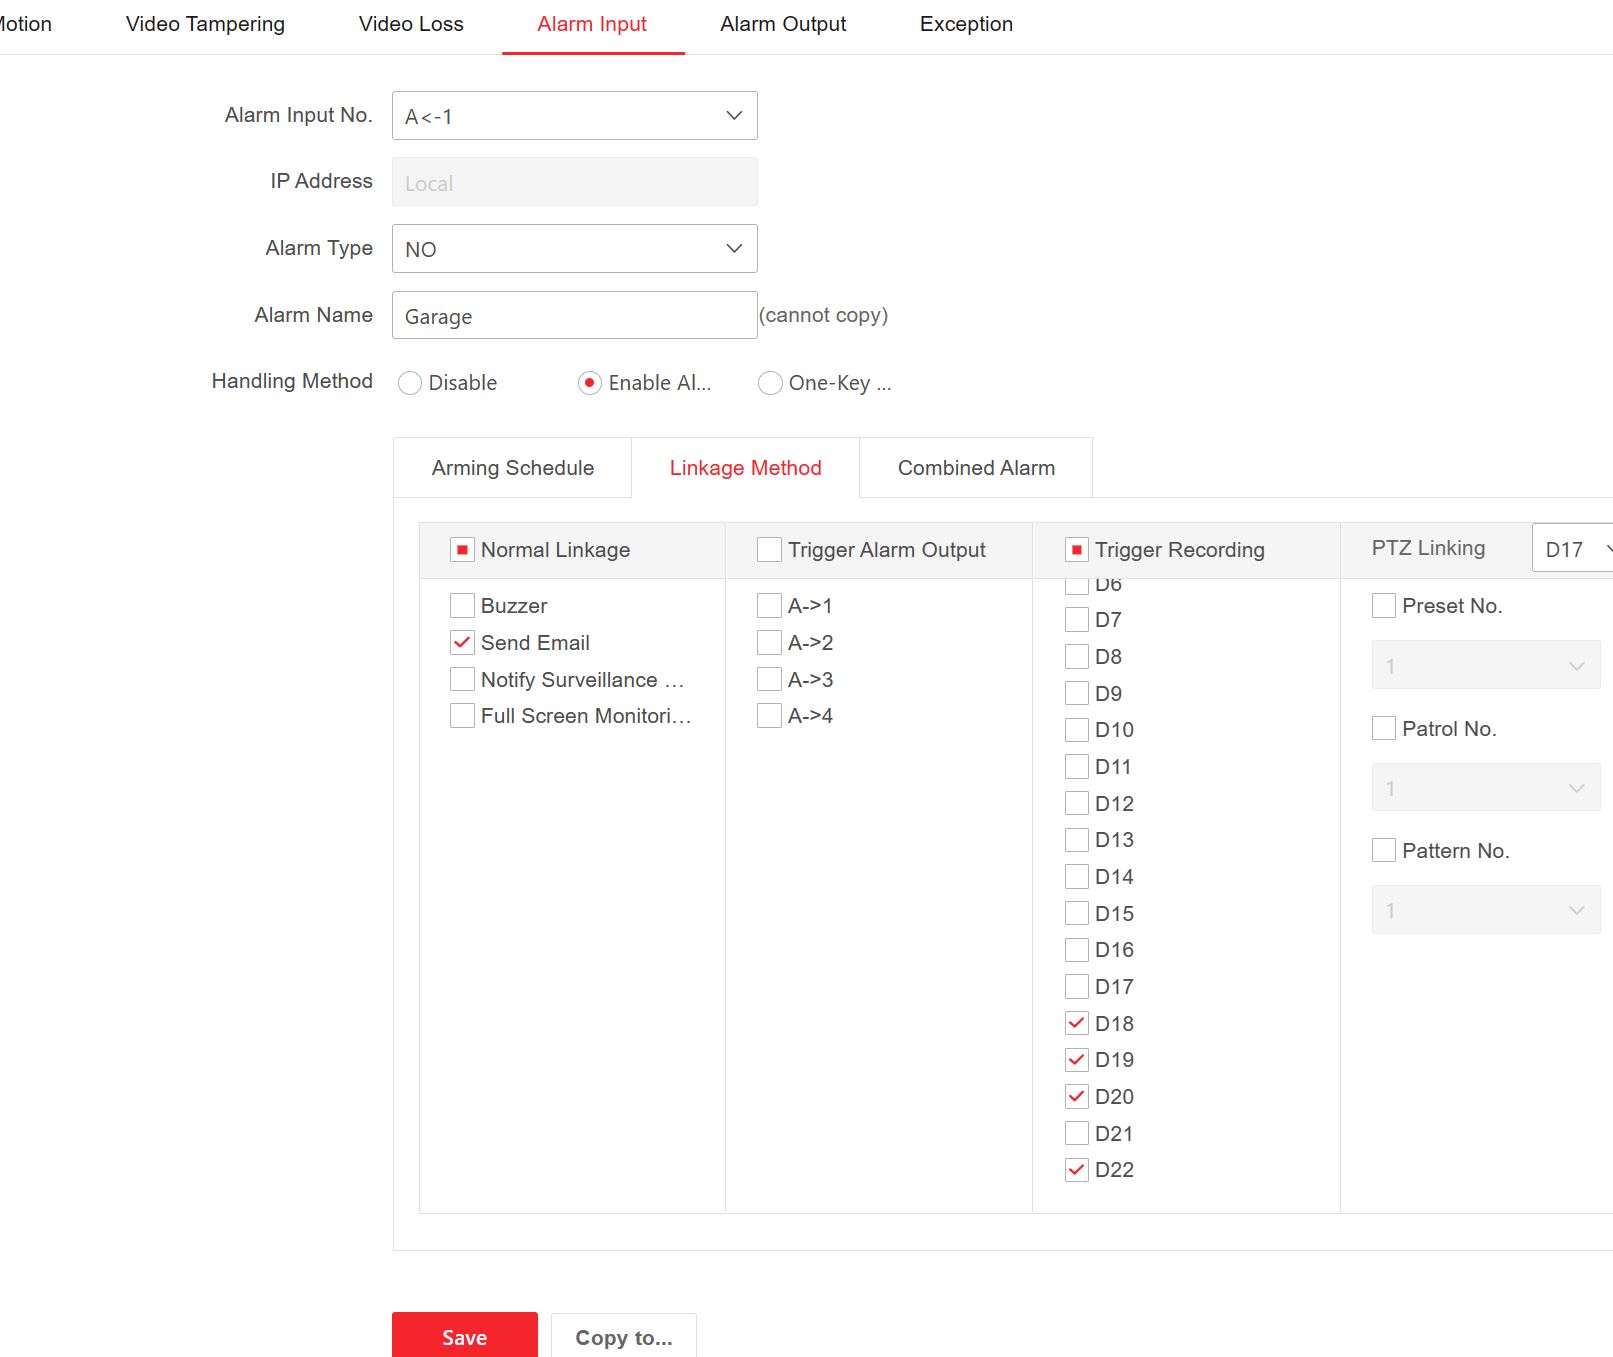Enable the Buzzer checkbox
The width and height of the screenshot is (1613, 1357).
coord(462,606)
